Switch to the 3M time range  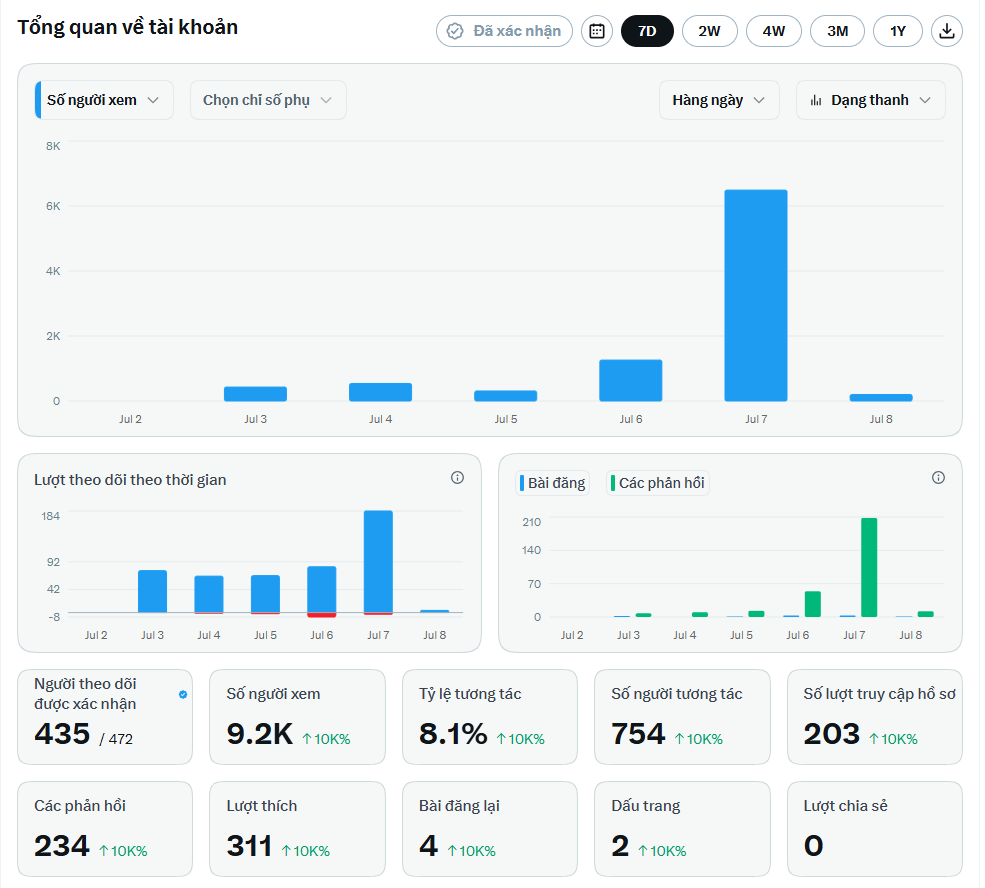click(837, 31)
